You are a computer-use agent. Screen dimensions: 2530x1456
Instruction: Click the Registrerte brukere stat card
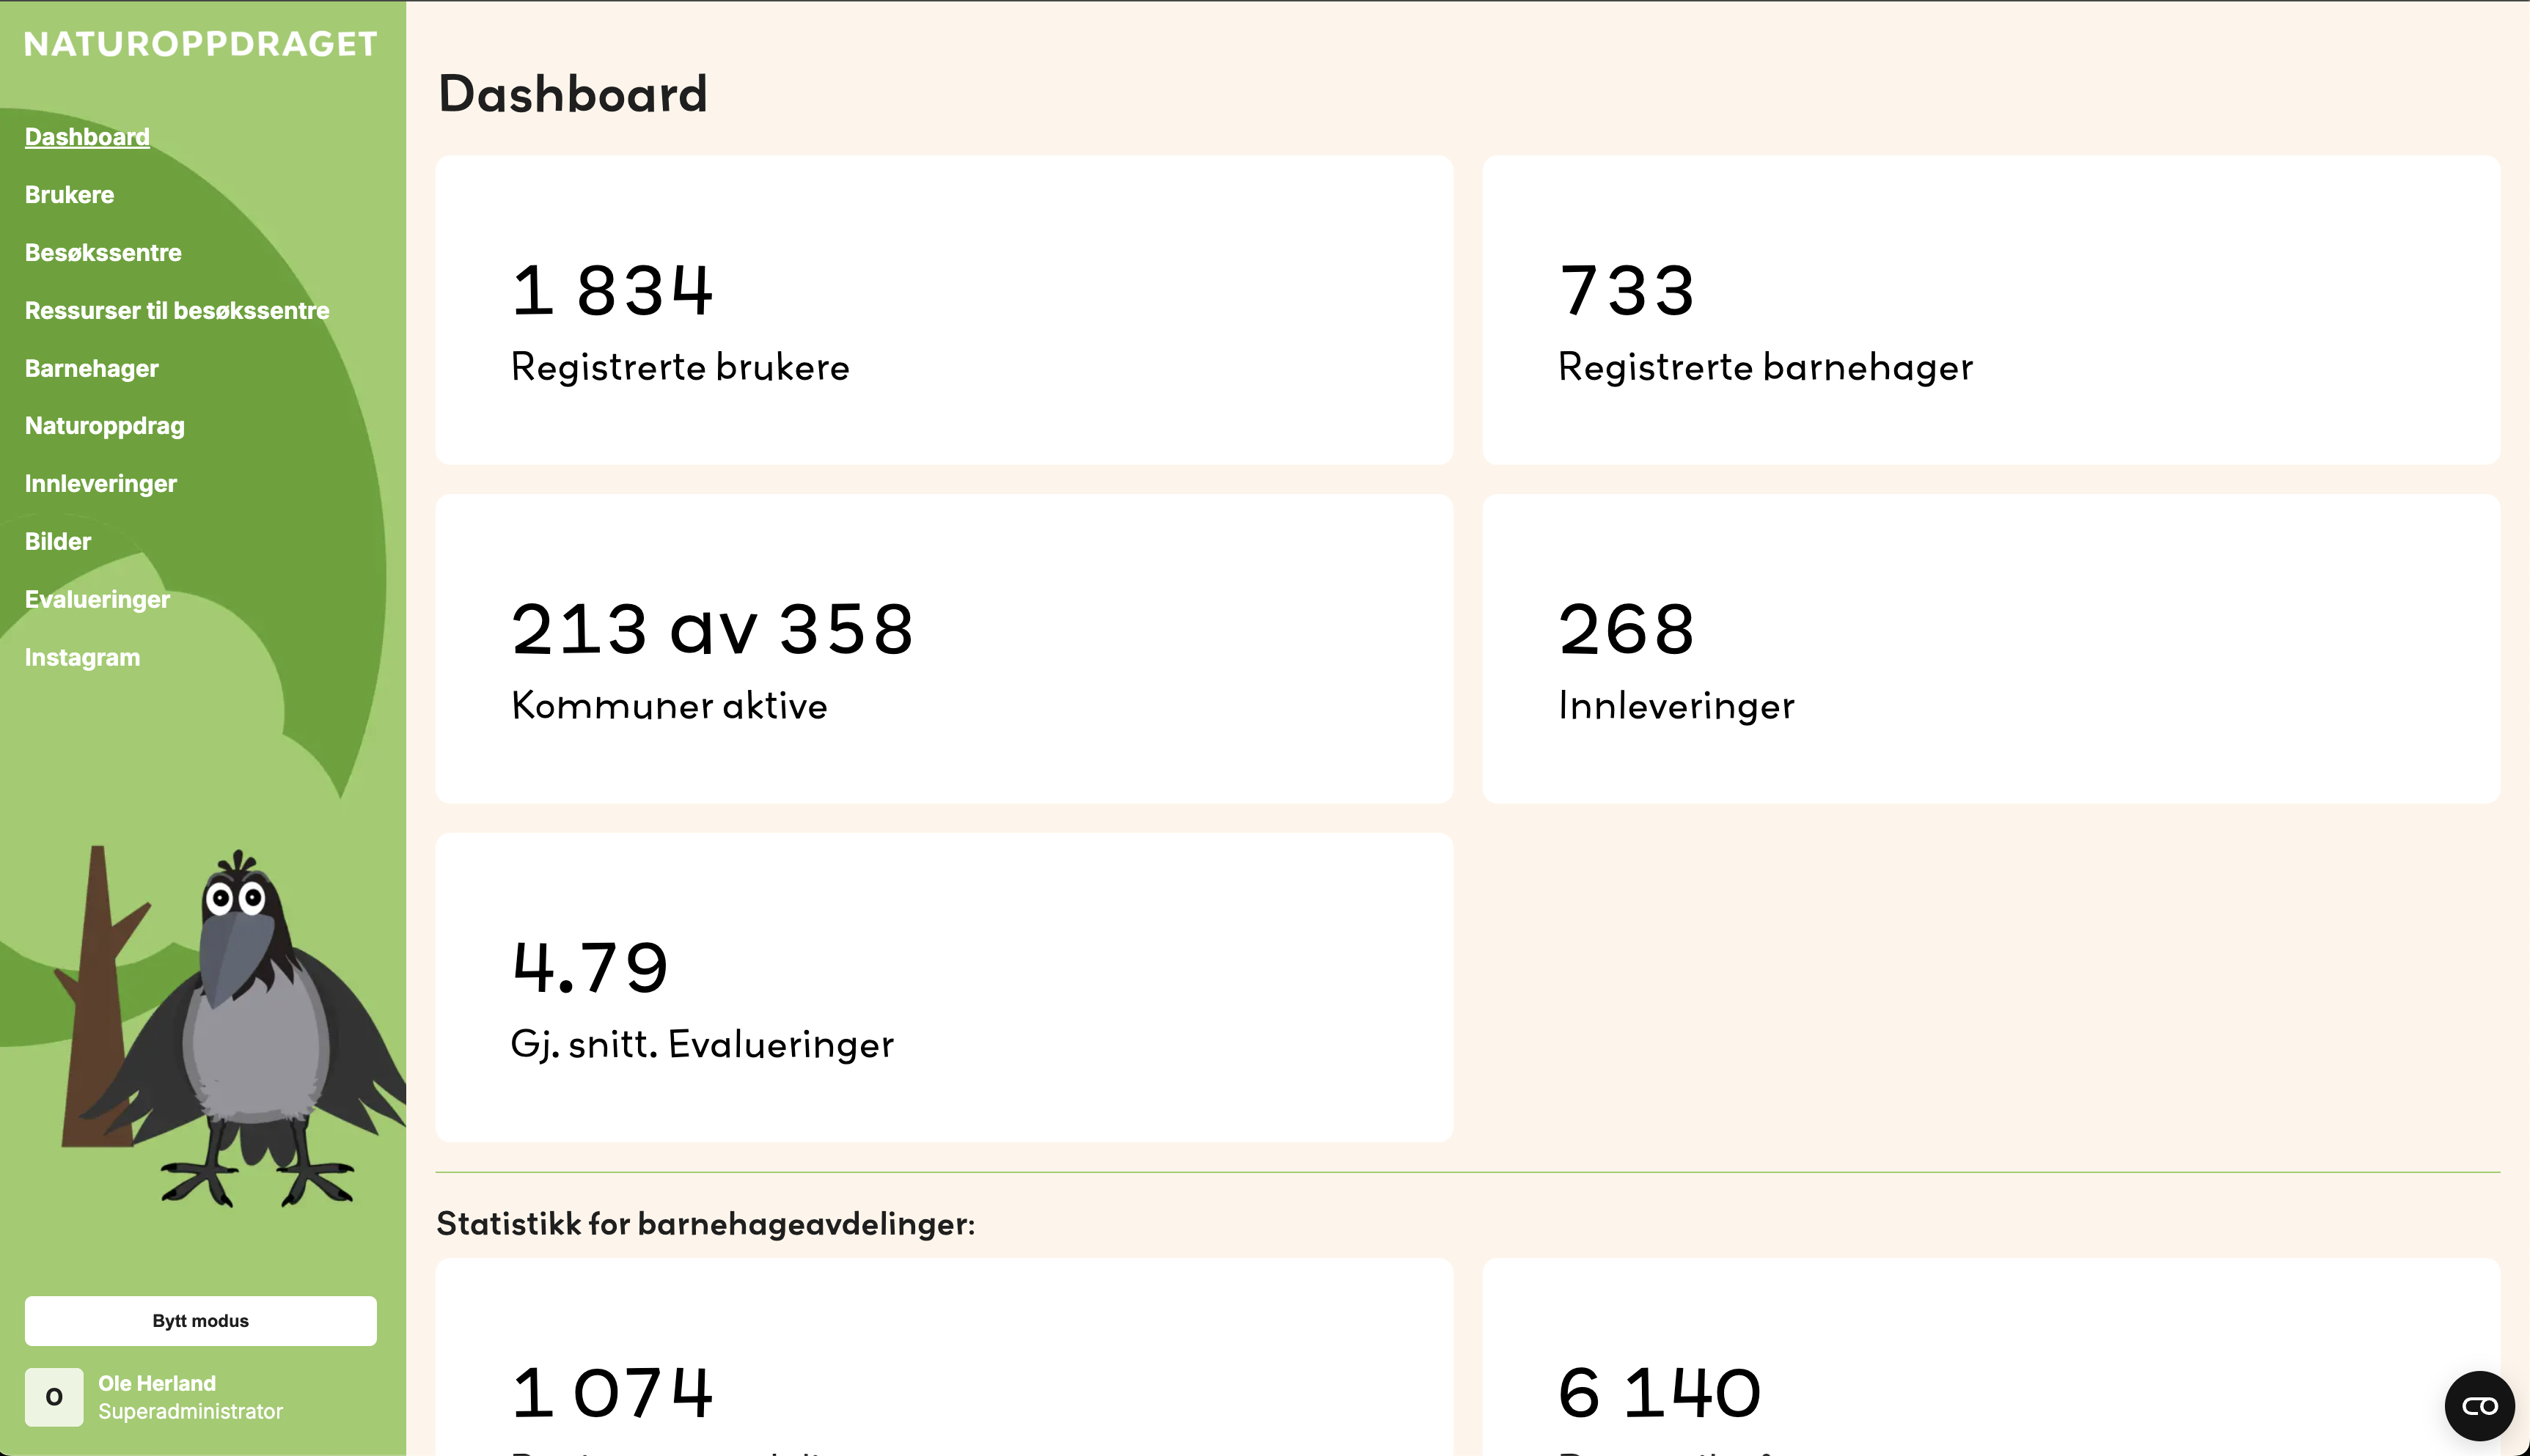944,310
